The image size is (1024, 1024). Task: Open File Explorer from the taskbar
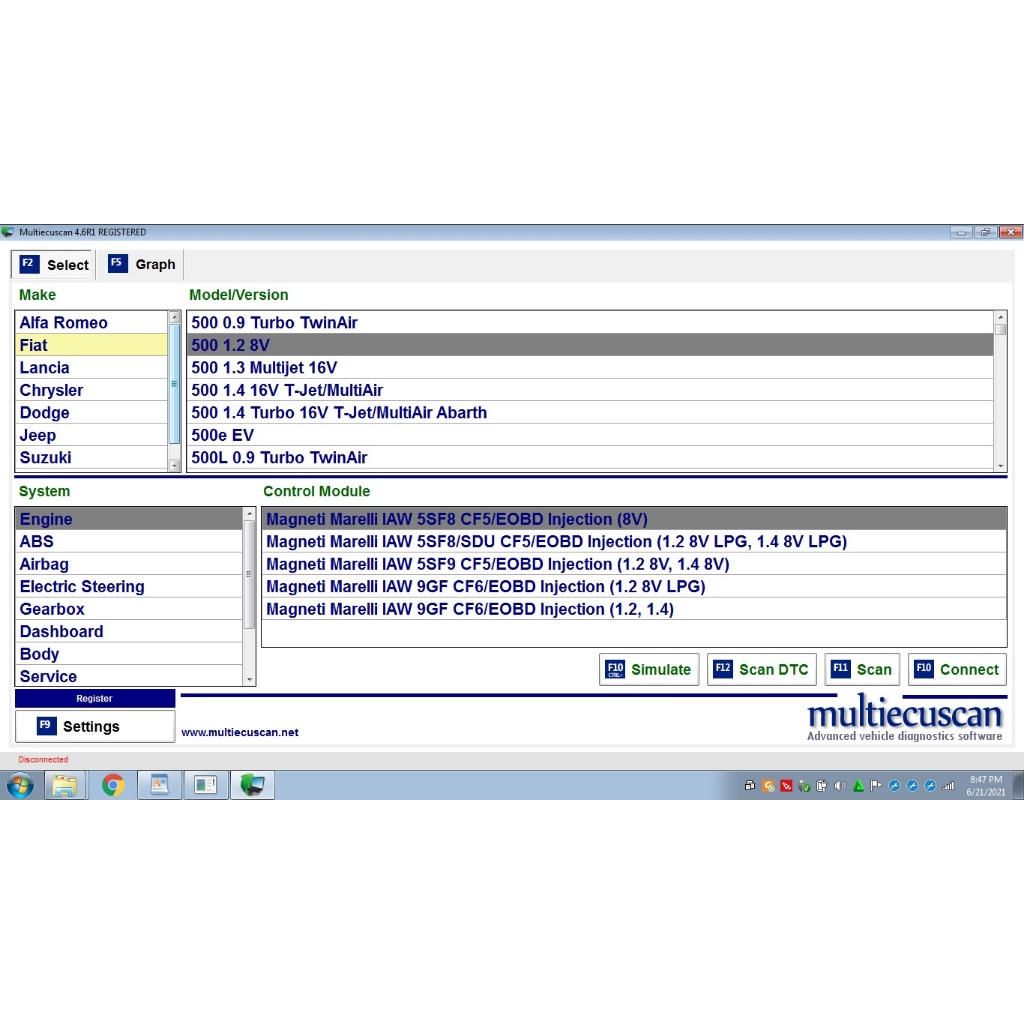coord(65,785)
